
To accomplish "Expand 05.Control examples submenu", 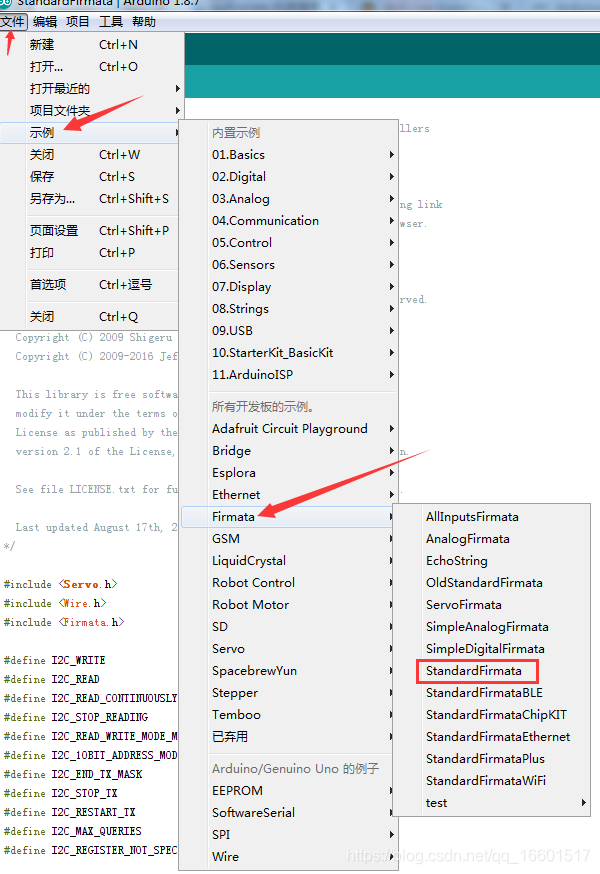I will (290, 242).
